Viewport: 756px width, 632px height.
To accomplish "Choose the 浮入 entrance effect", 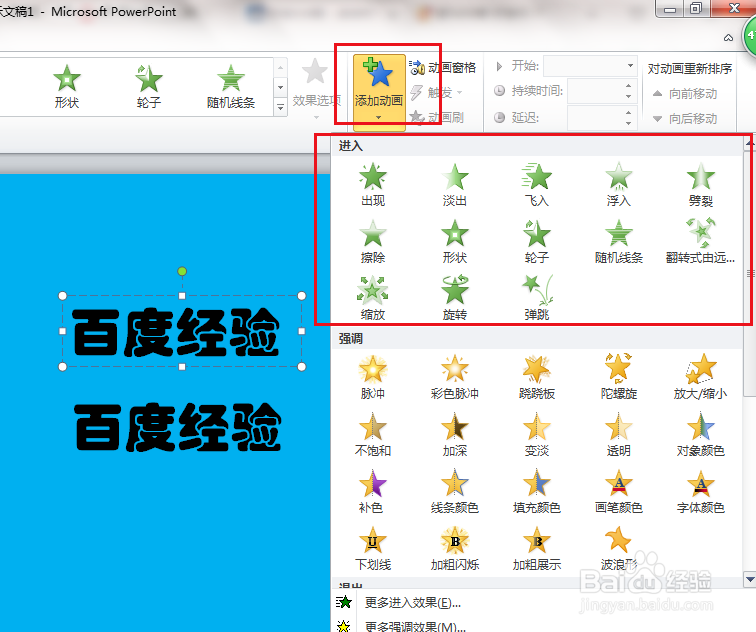I will [x=619, y=185].
